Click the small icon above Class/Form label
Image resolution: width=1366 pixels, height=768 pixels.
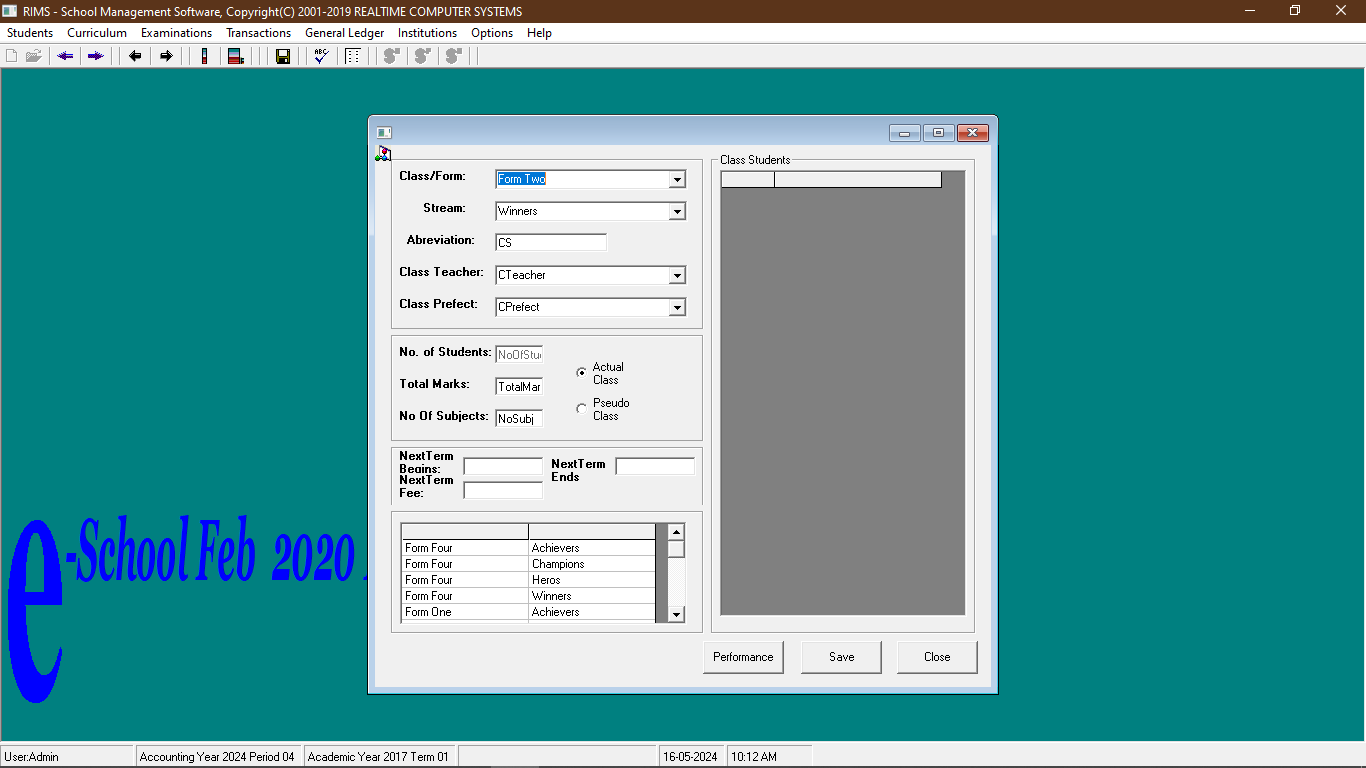[383, 153]
